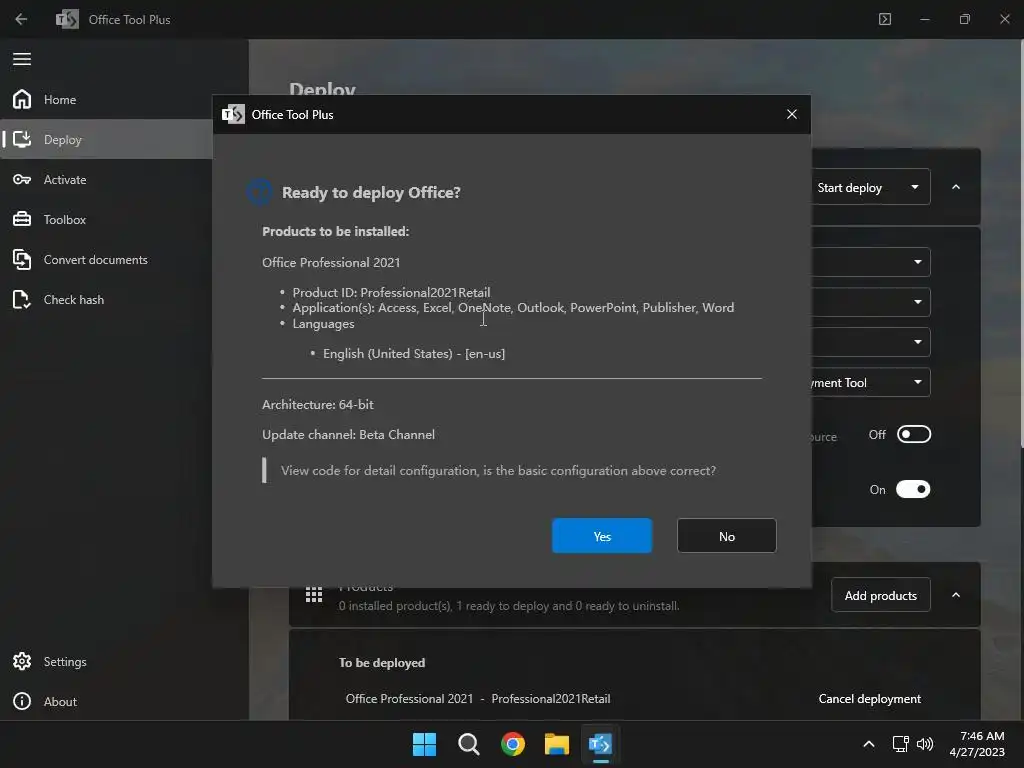The image size is (1024, 768).
Task: Collapse the Products section chevron
Action: coord(956,595)
